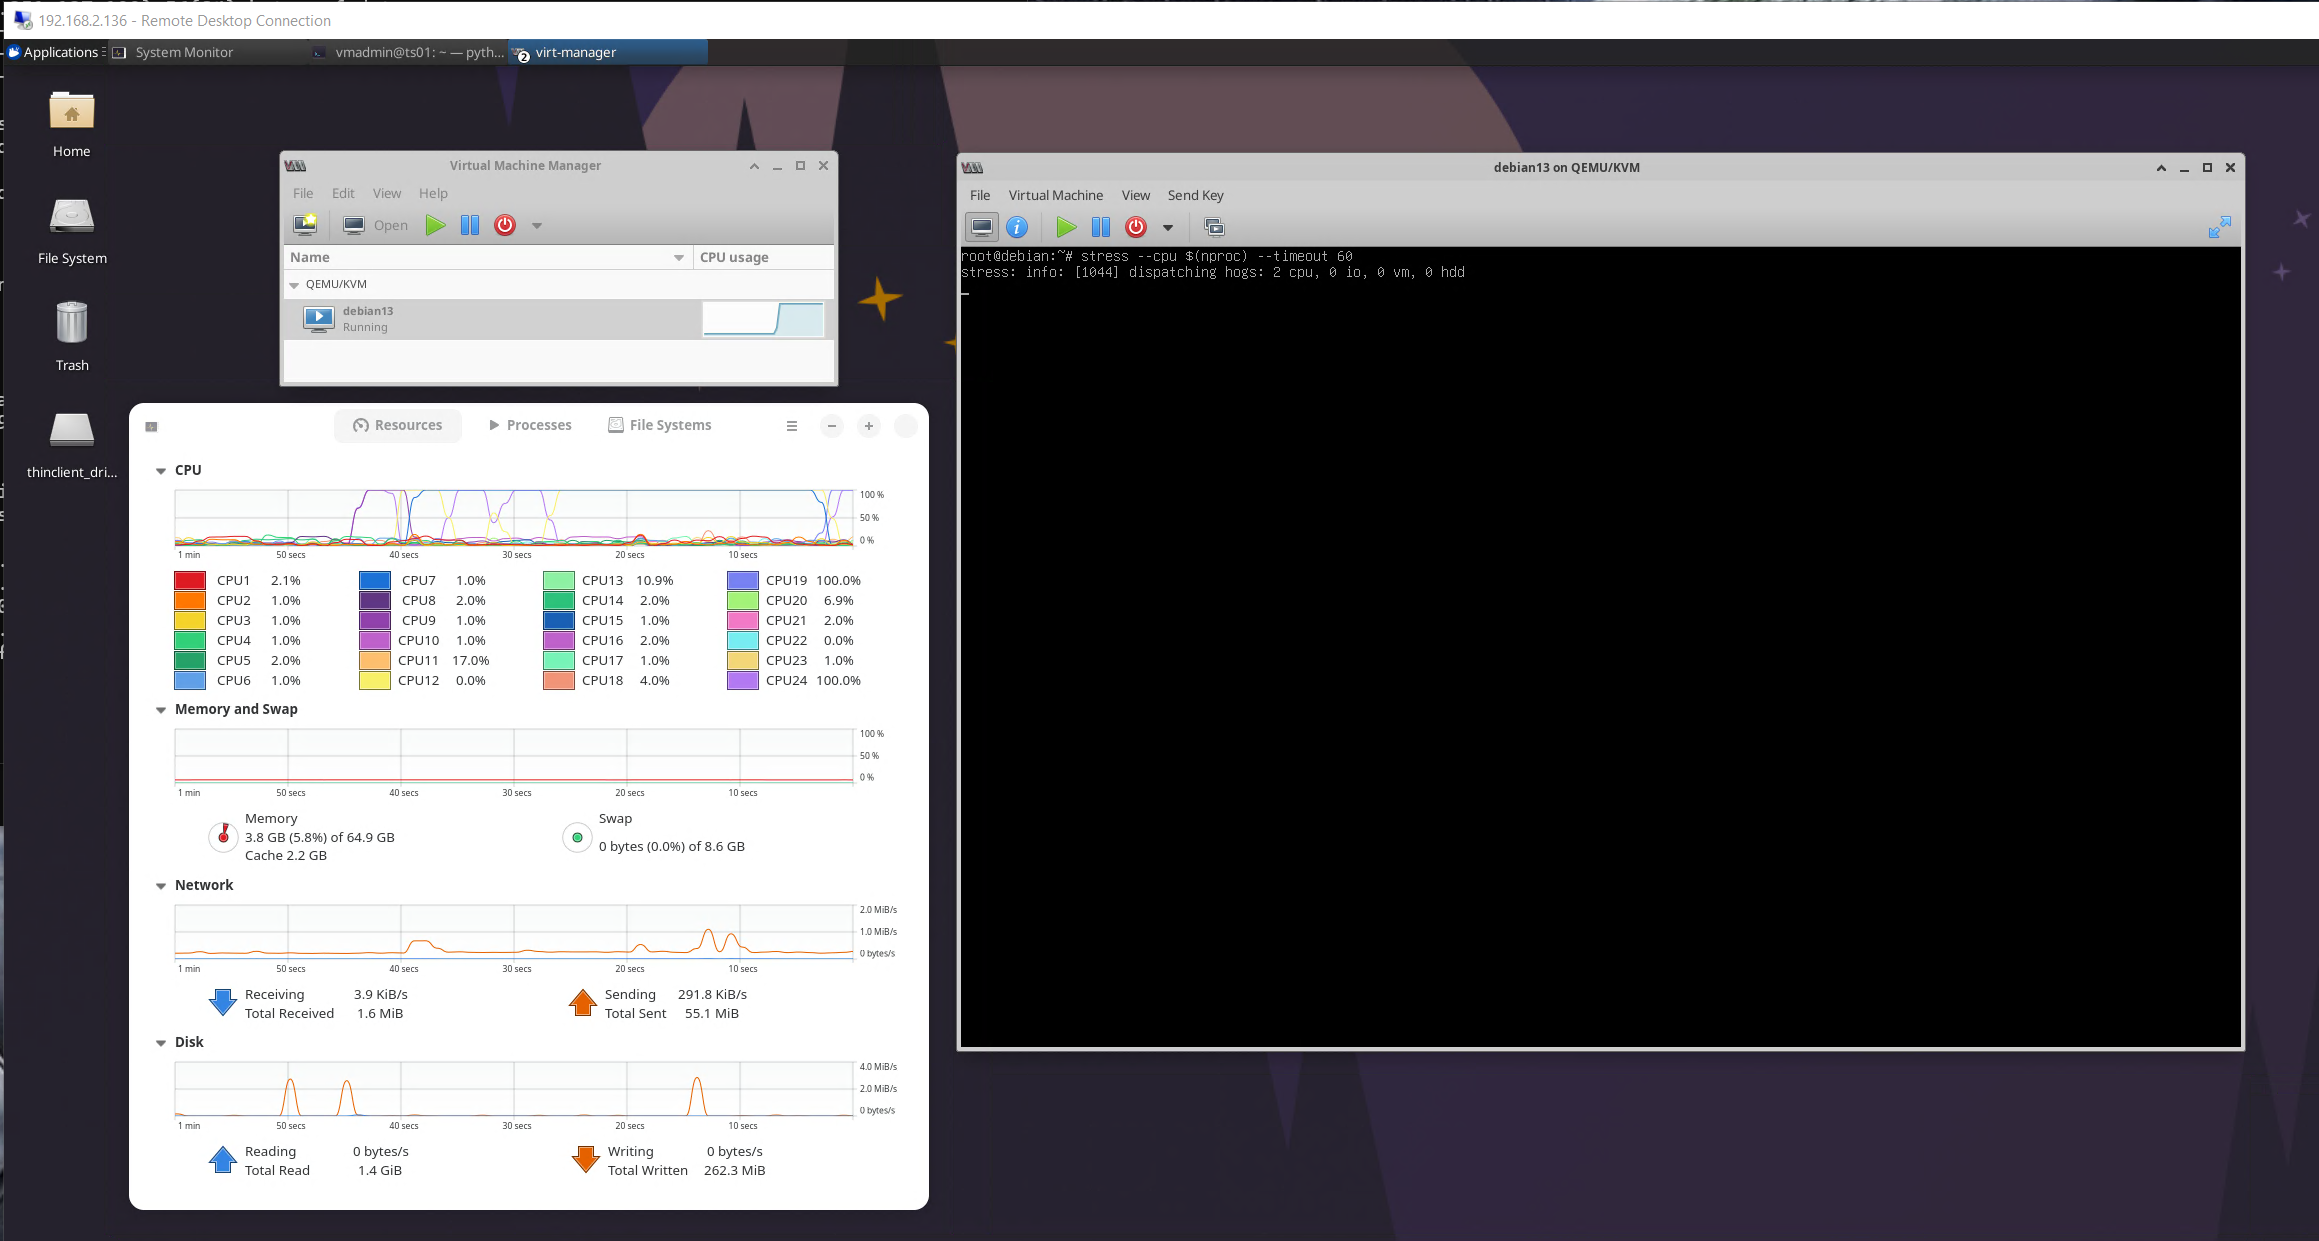Image resolution: width=2319 pixels, height=1241 pixels.
Task: Toggle fullscreen icon in debian13 console
Action: [2219, 227]
